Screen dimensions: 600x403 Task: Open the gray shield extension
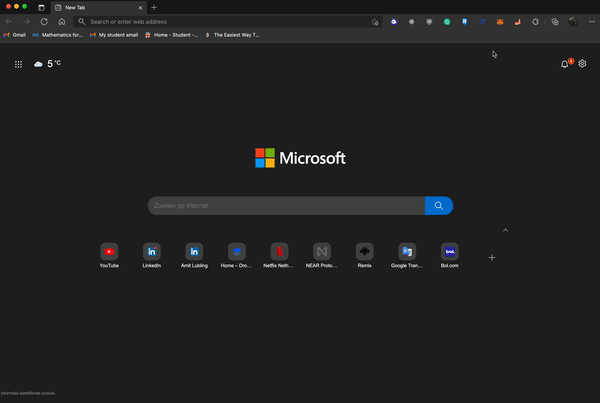[x=429, y=22]
